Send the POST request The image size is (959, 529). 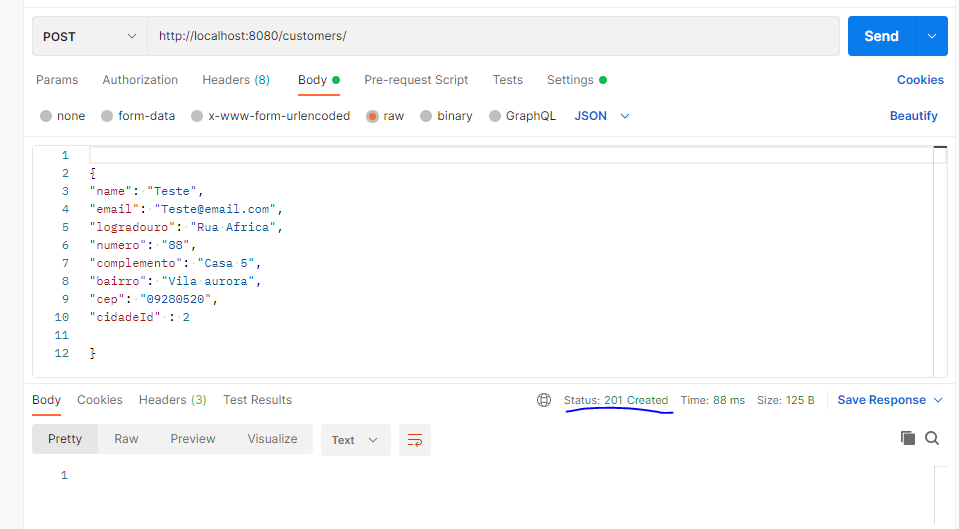pyautogui.click(x=881, y=36)
